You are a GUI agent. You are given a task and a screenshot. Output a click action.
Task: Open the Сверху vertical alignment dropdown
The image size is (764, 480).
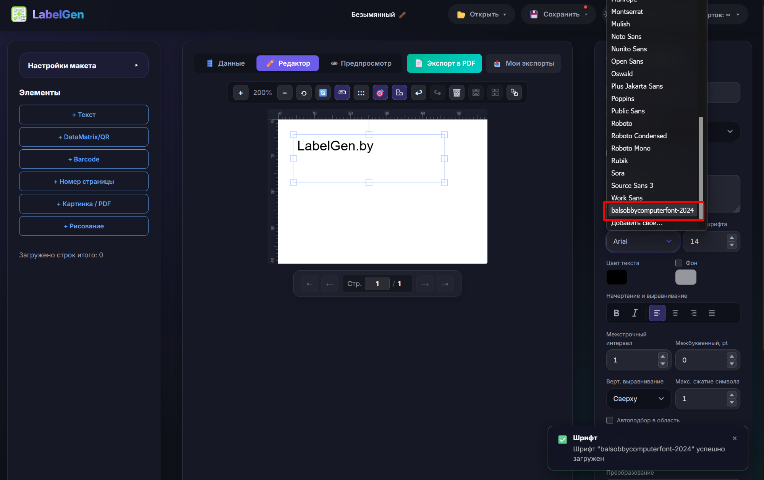click(x=638, y=399)
